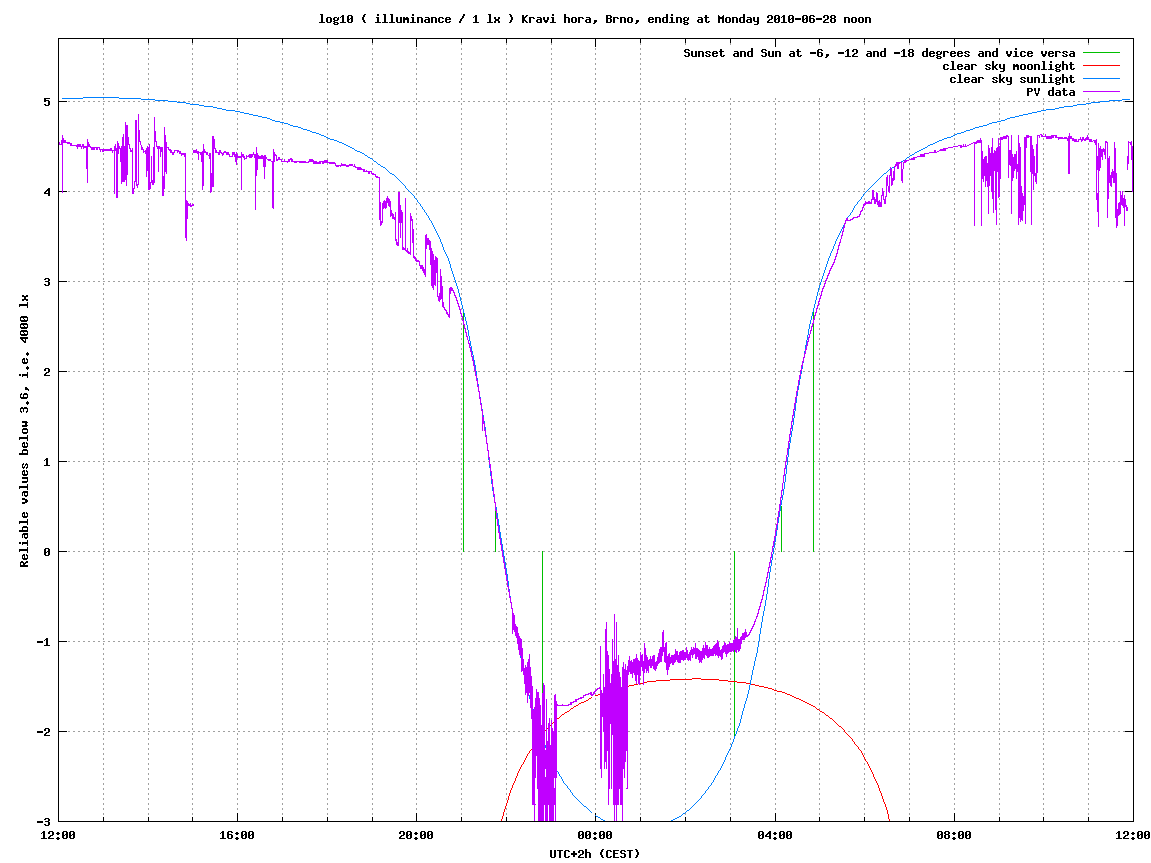Click the purple PV data legend line sample

click(x=1101, y=92)
